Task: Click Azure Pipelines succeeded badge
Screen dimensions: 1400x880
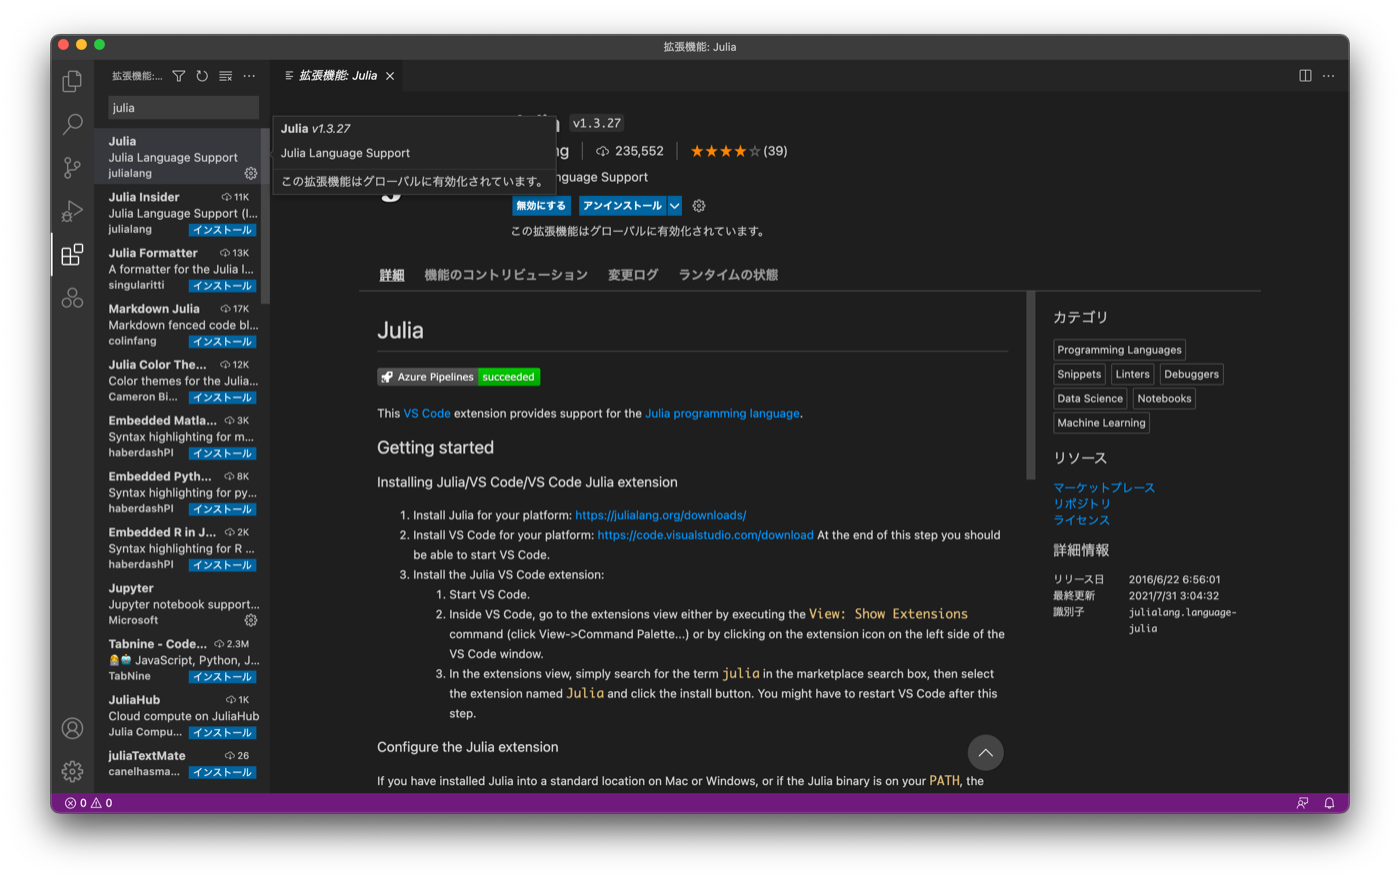Action: (459, 377)
